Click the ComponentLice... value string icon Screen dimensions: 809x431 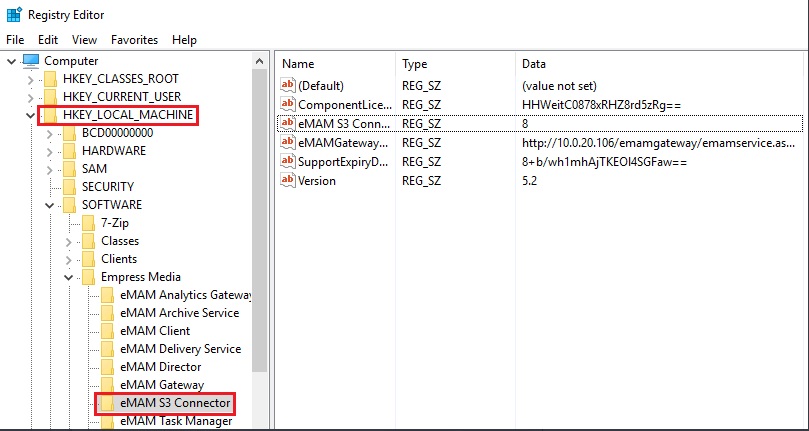pos(287,105)
